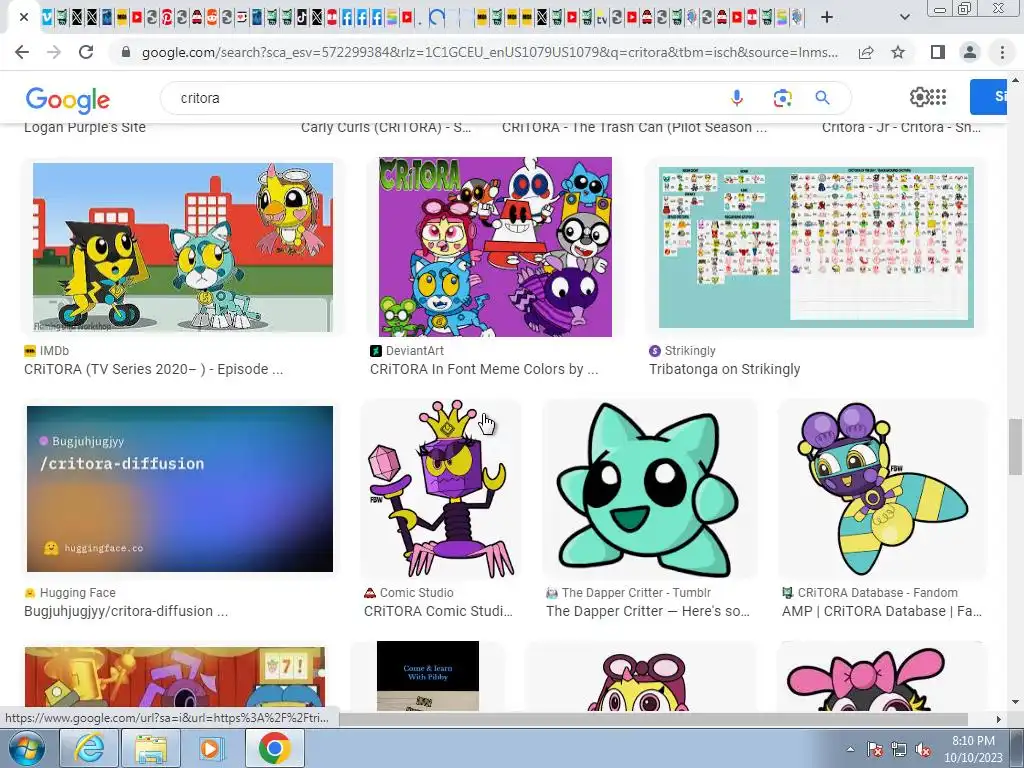Image resolution: width=1024 pixels, height=768 pixels.
Task: Open a new browser tab
Action: coord(827,17)
